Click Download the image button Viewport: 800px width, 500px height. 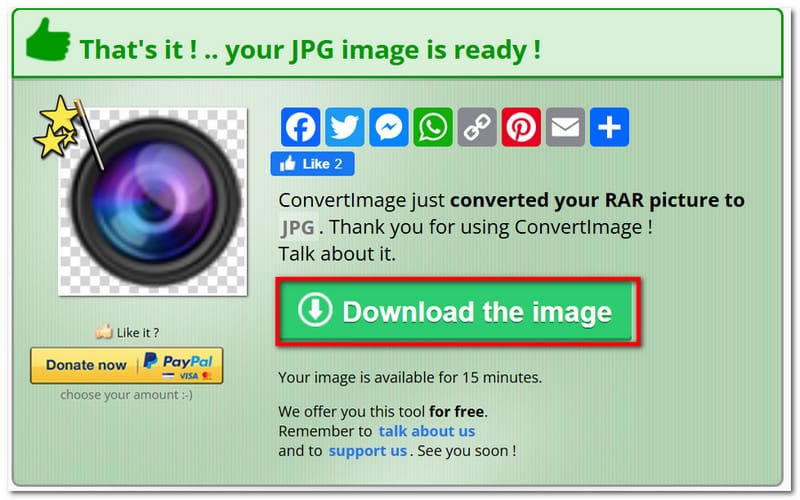(458, 312)
